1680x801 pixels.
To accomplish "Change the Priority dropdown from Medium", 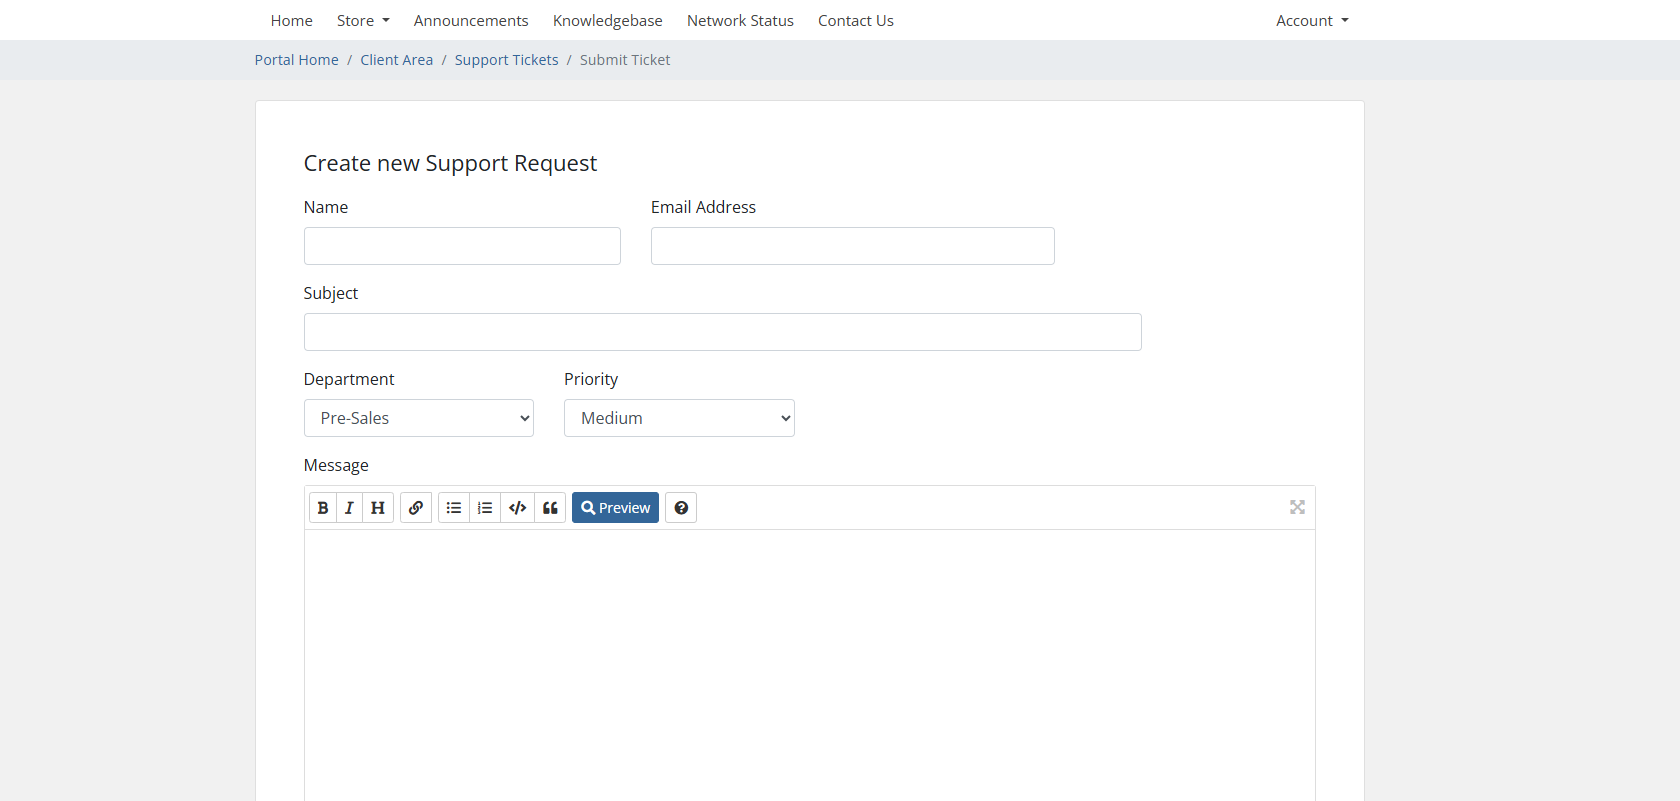I will (679, 418).
